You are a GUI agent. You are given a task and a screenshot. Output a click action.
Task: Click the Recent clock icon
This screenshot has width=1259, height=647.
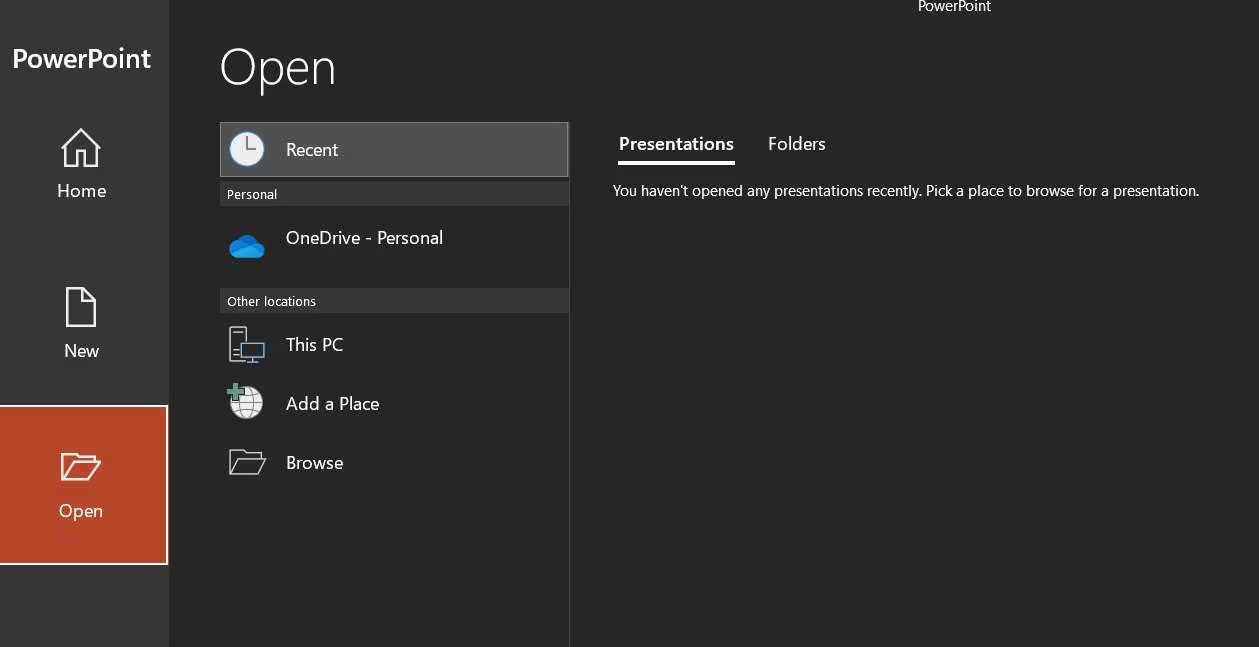tap(247, 150)
